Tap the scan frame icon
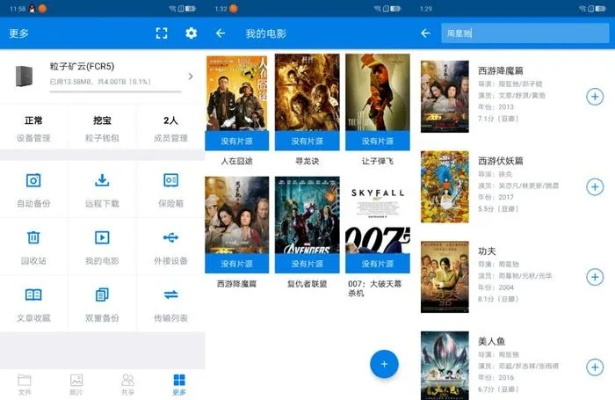Image resolution: width=615 pixels, height=400 pixels. (x=162, y=33)
